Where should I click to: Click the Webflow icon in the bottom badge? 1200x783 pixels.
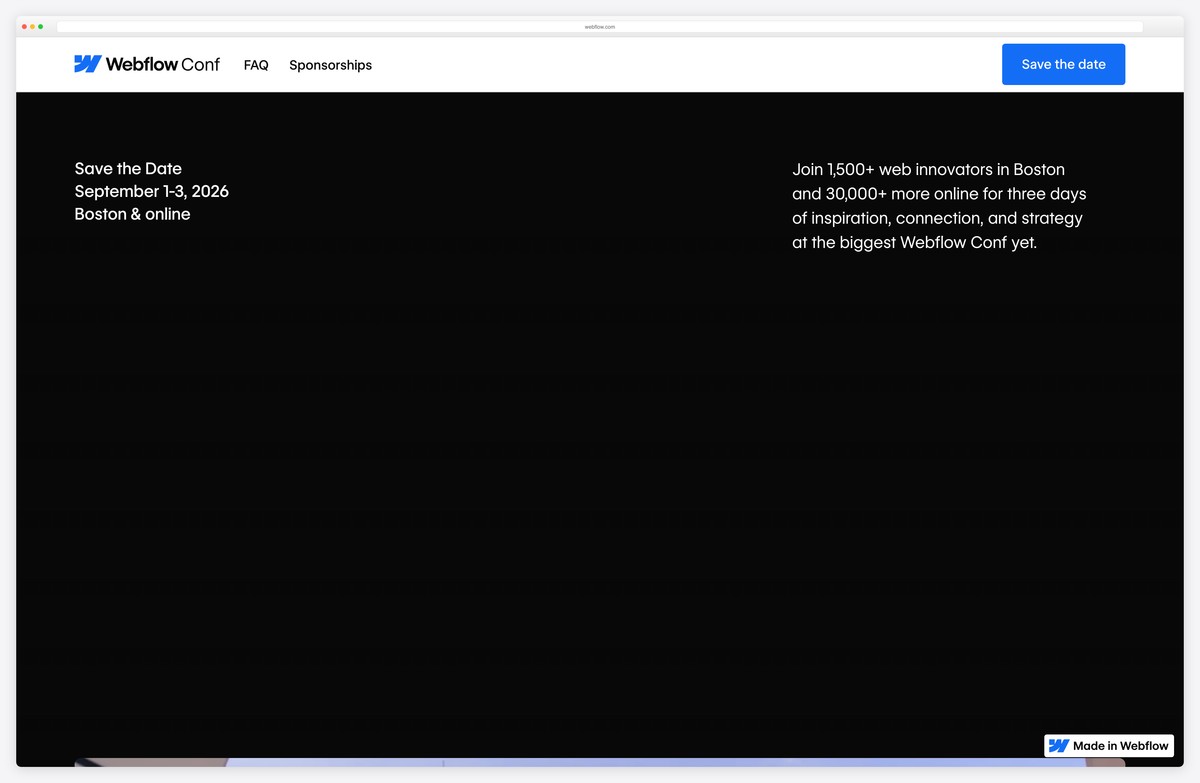1058,746
